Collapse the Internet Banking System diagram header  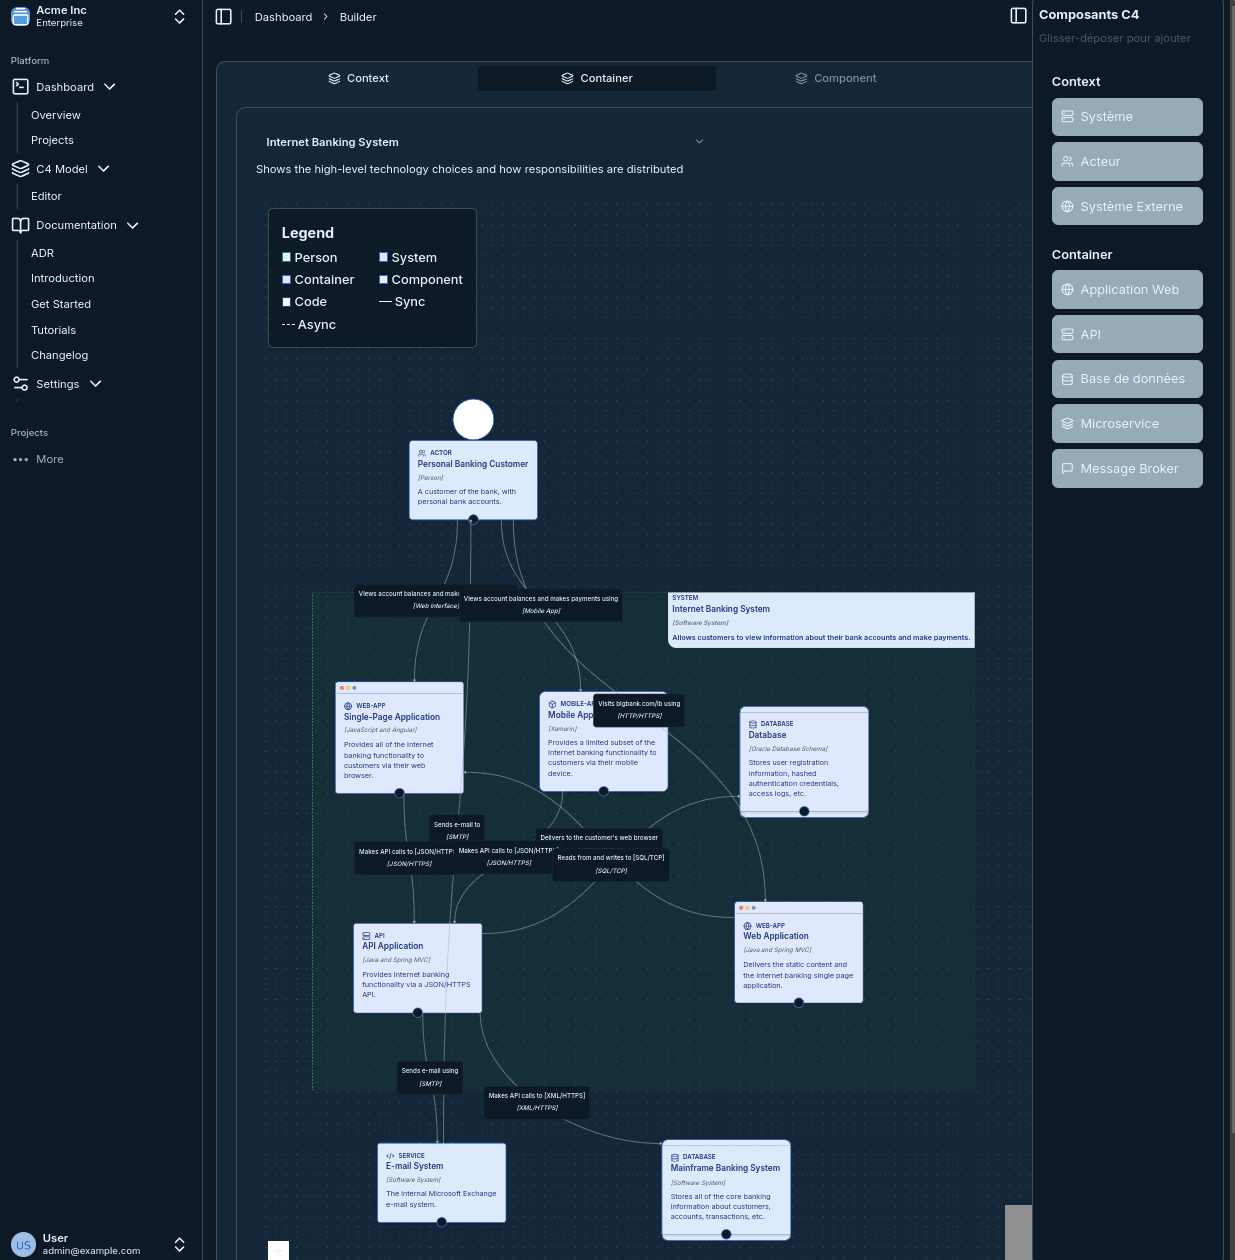(699, 141)
